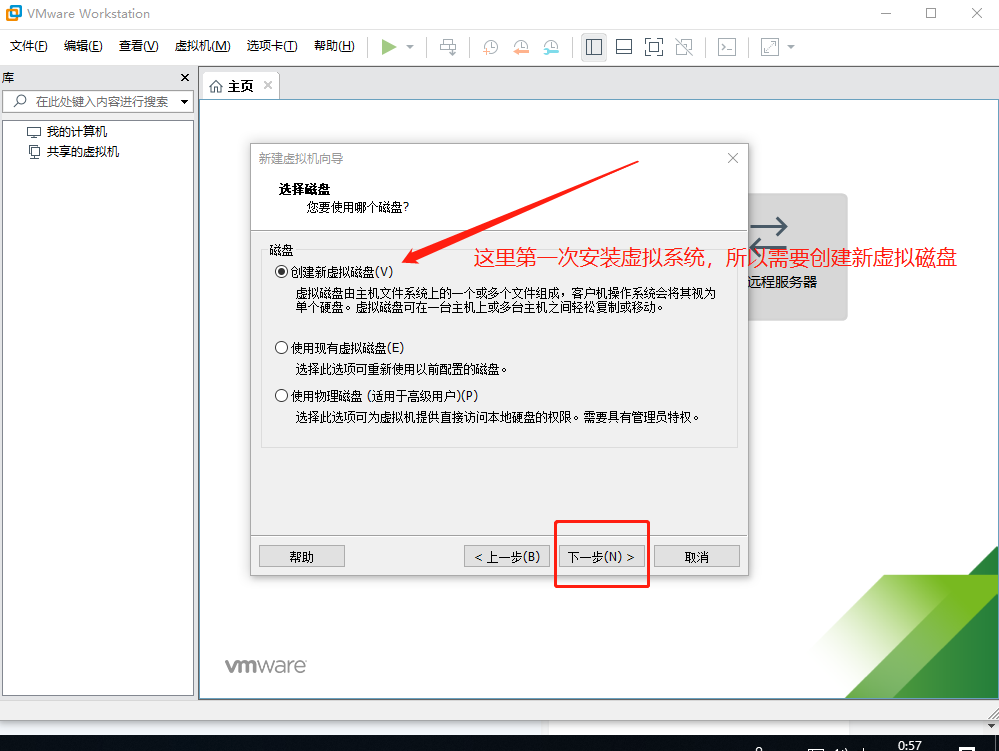The height and width of the screenshot is (751, 999).
Task: Open the 选项卡(T) menu
Action: click(x=272, y=46)
